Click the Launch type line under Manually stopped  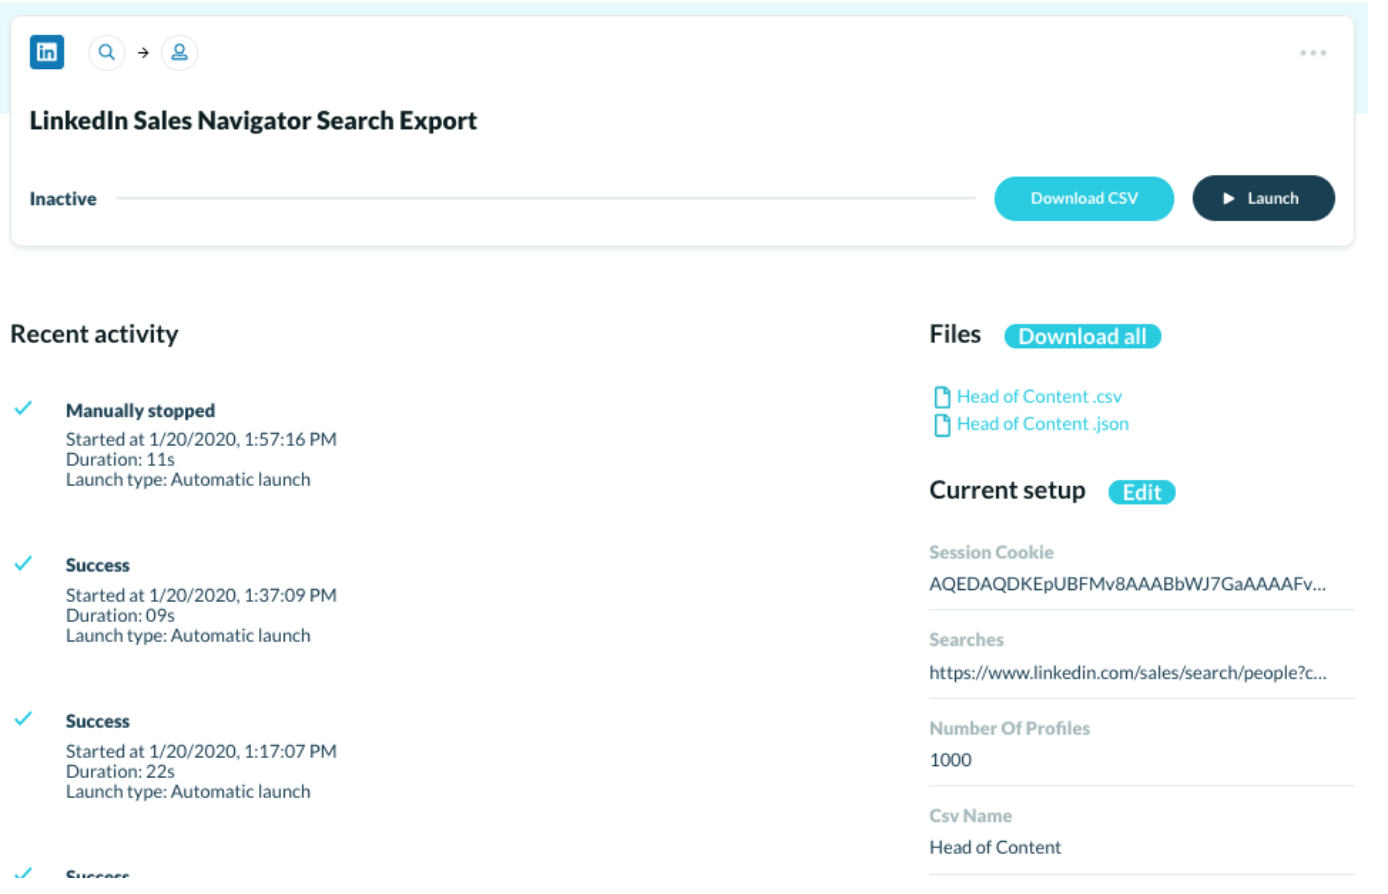click(x=188, y=480)
